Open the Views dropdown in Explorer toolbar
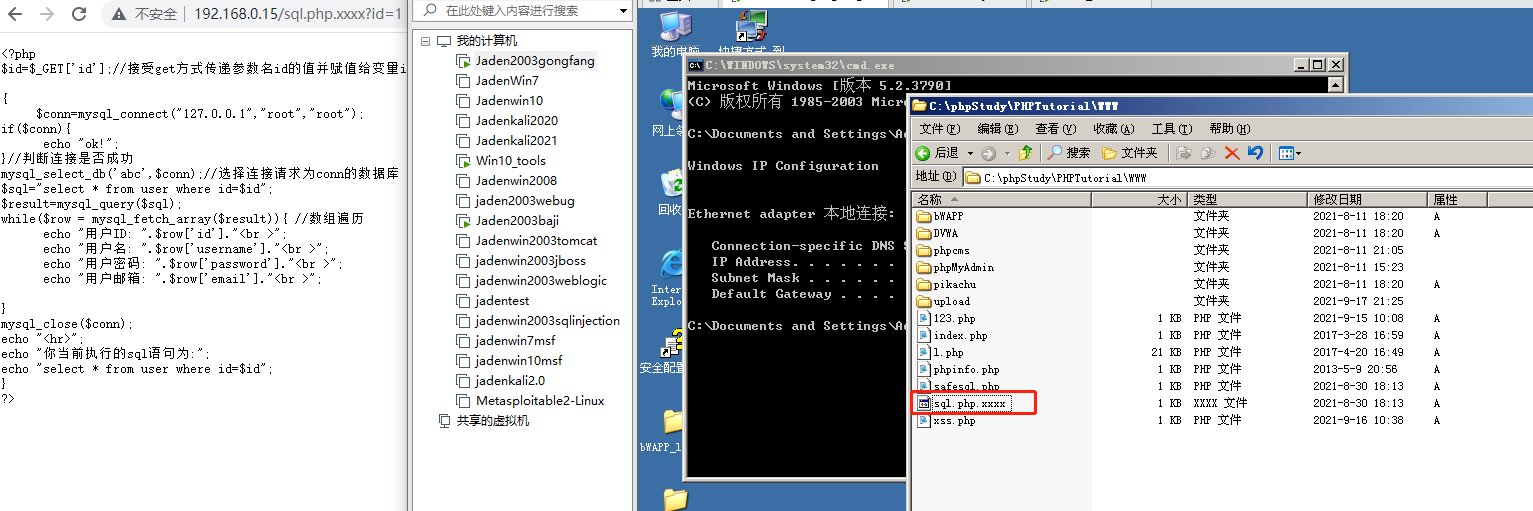This screenshot has width=1533, height=511. [1289, 153]
